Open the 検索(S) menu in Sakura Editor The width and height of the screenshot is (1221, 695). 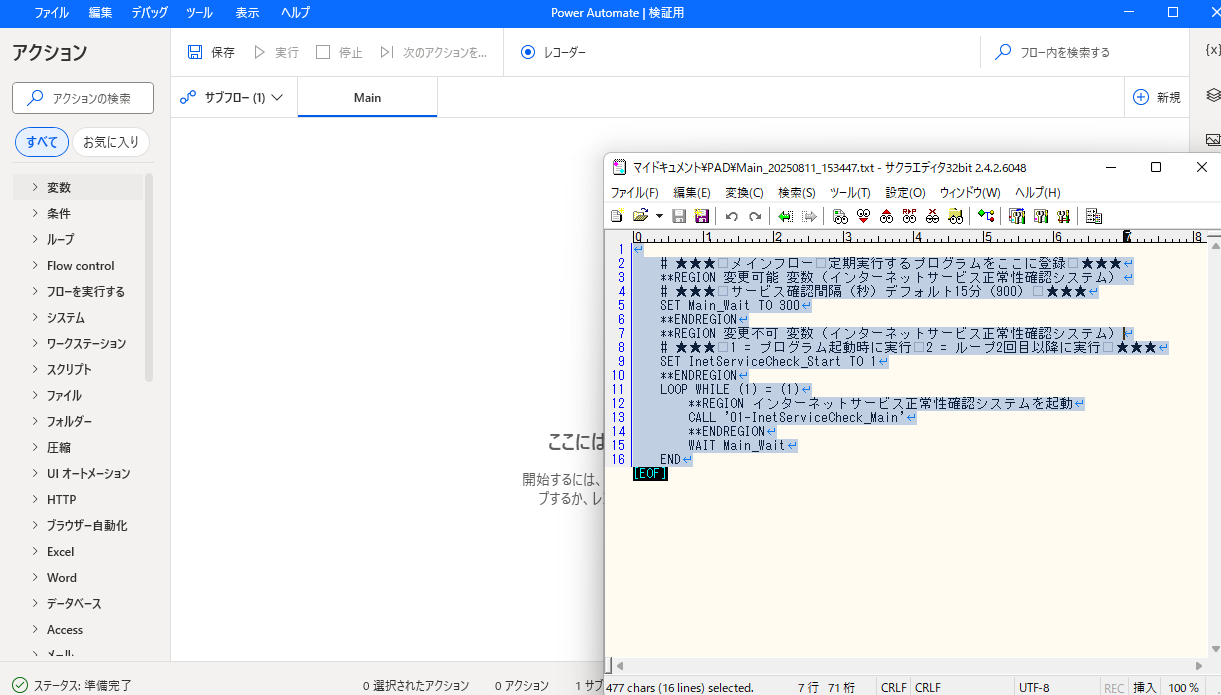[x=797, y=192]
